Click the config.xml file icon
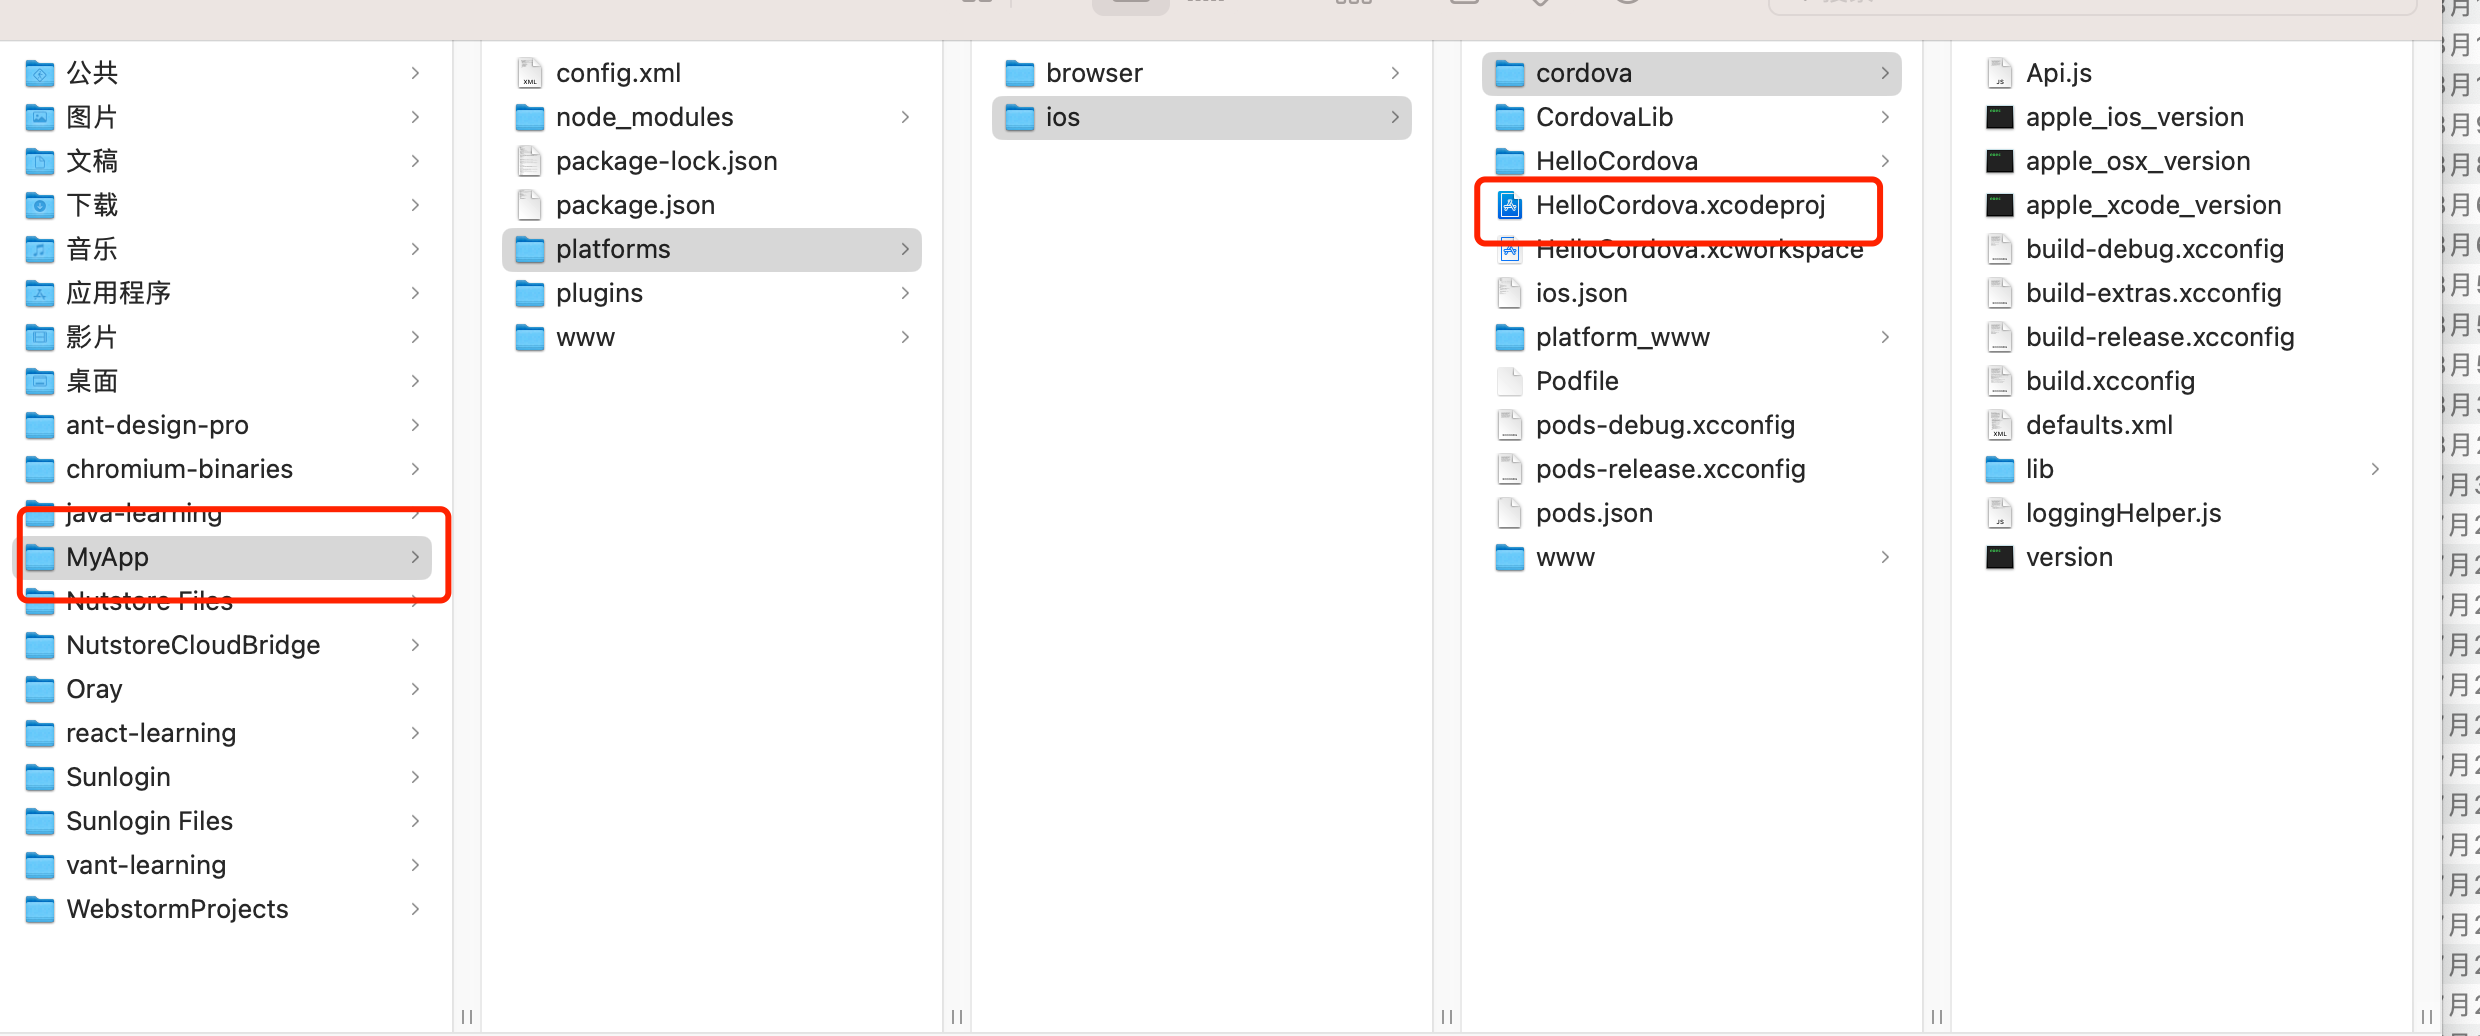This screenshot has height=1036, width=2480. pyautogui.click(x=529, y=73)
